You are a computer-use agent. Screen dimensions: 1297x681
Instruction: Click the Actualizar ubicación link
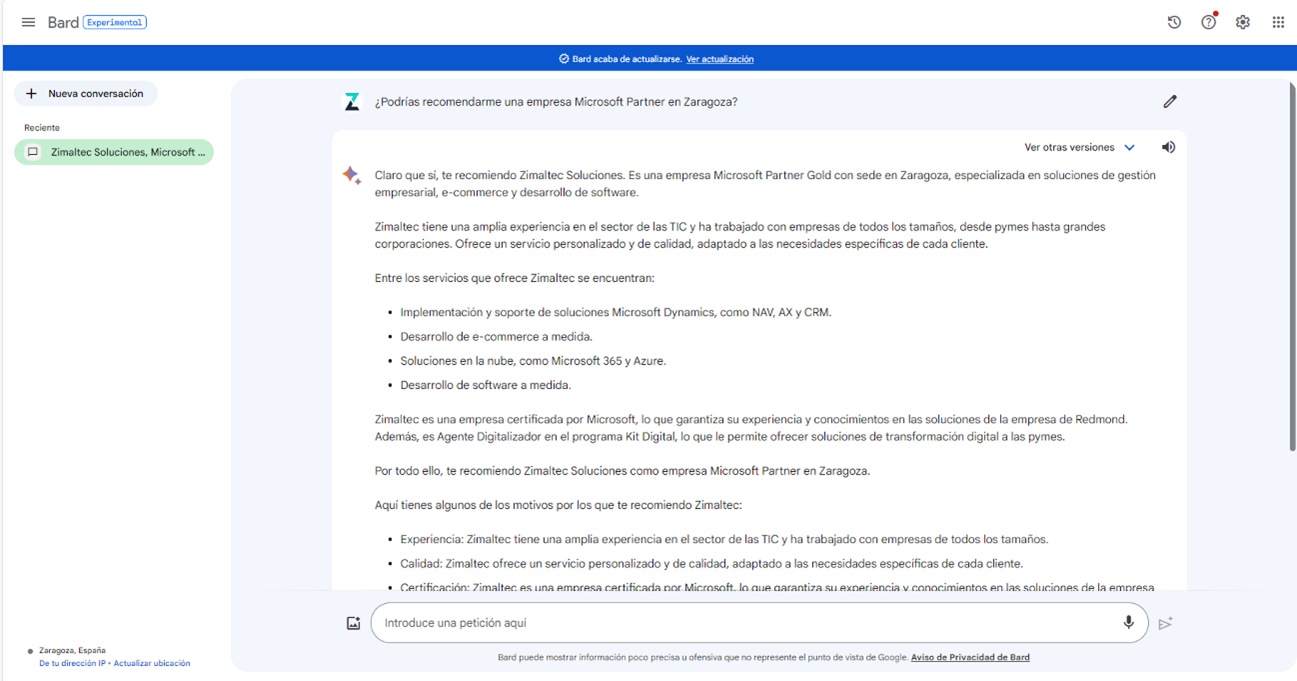(152, 663)
